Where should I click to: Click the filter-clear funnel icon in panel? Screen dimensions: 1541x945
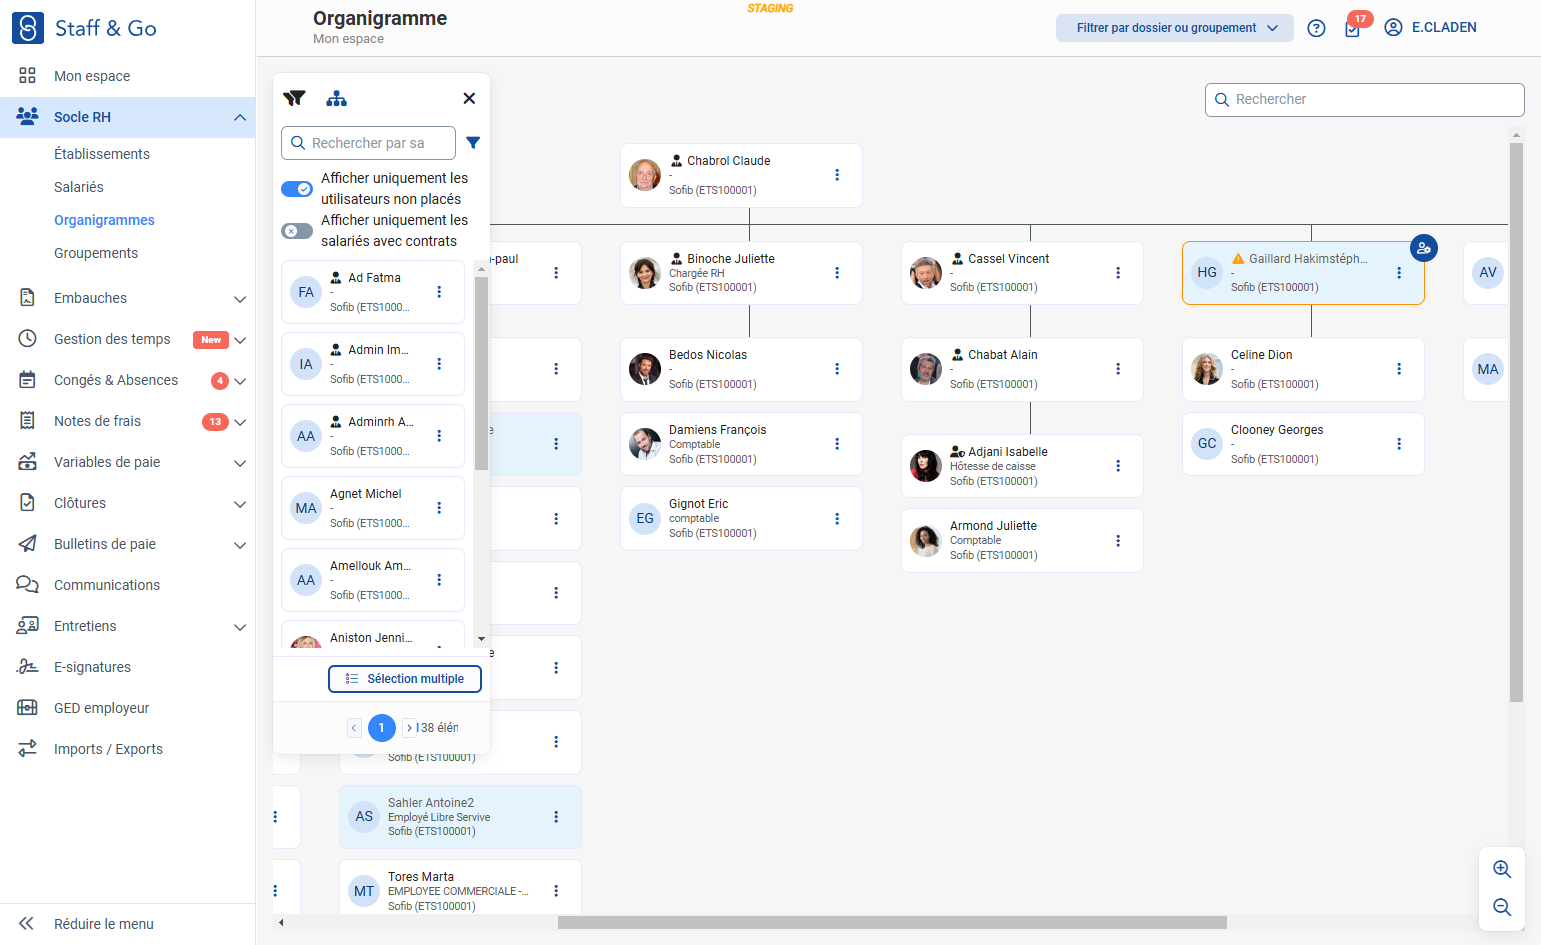tap(294, 98)
